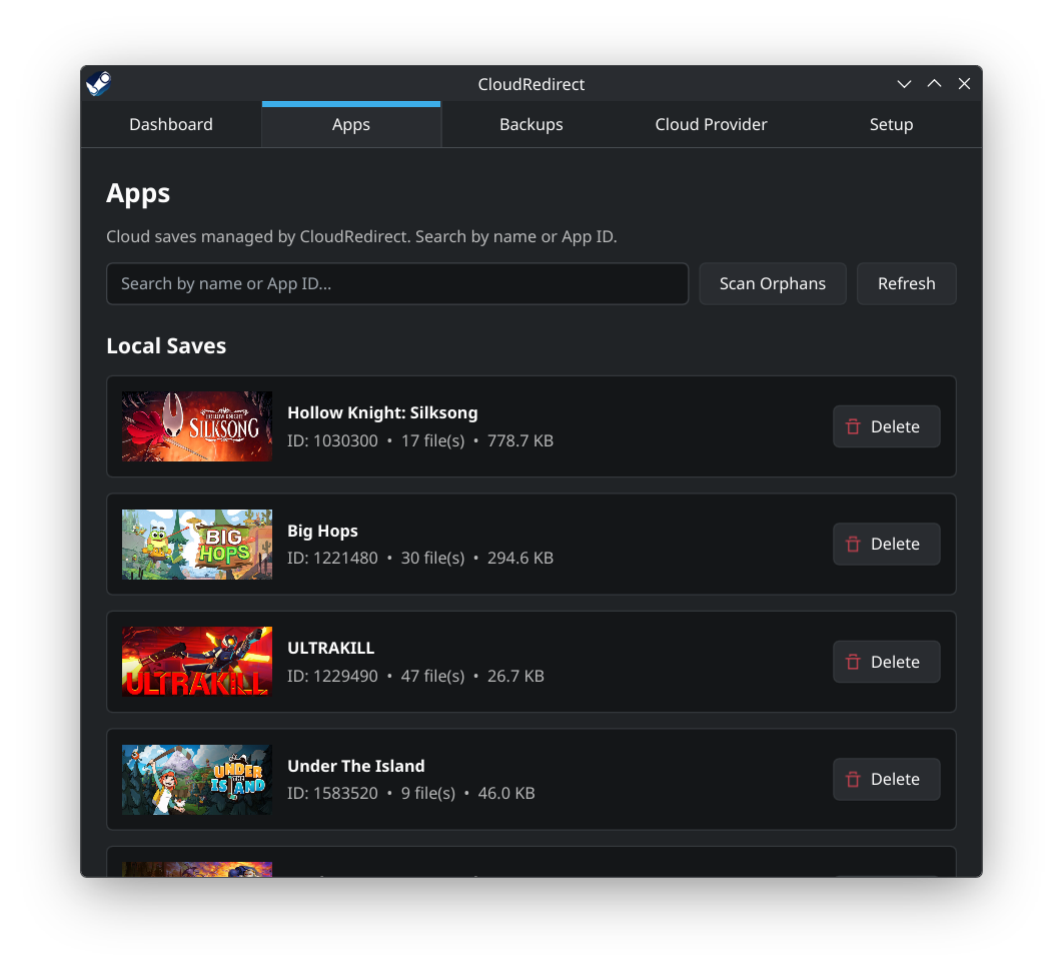The height and width of the screenshot is (973, 1063).
Task: Click trash icon in Under The Island row
Action: [x=853, y=779]
